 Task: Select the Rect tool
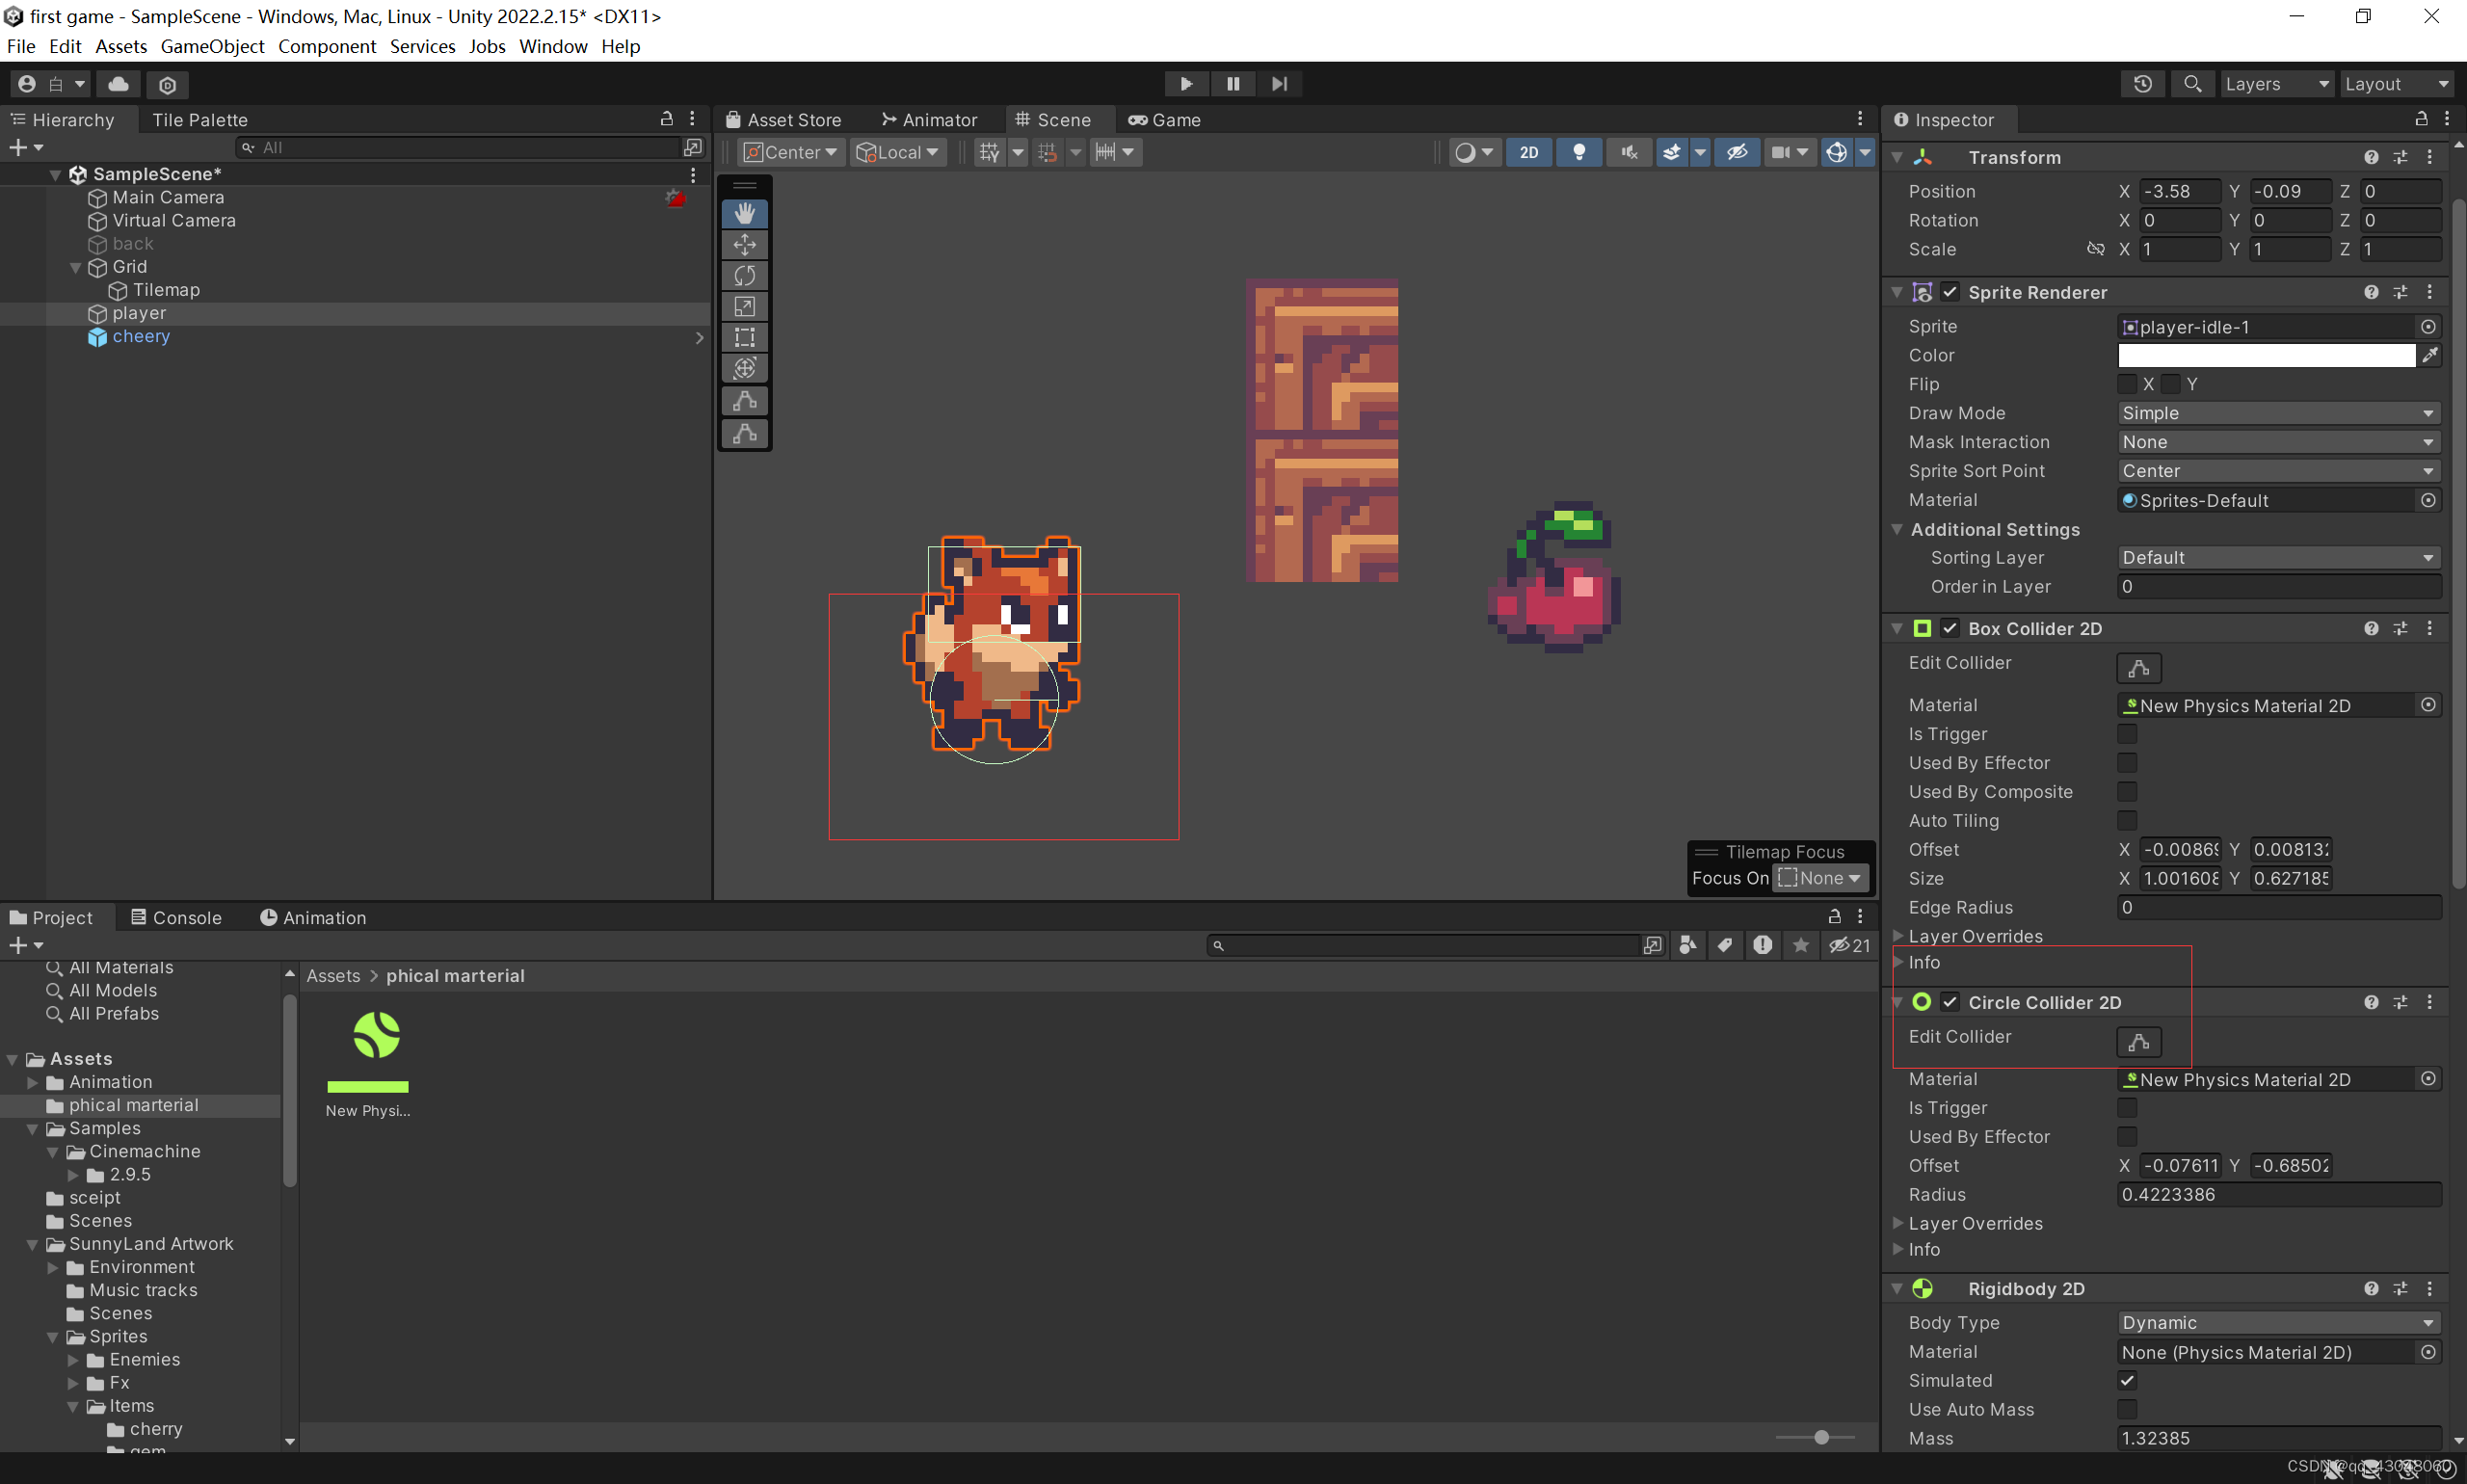coord(744,337)
